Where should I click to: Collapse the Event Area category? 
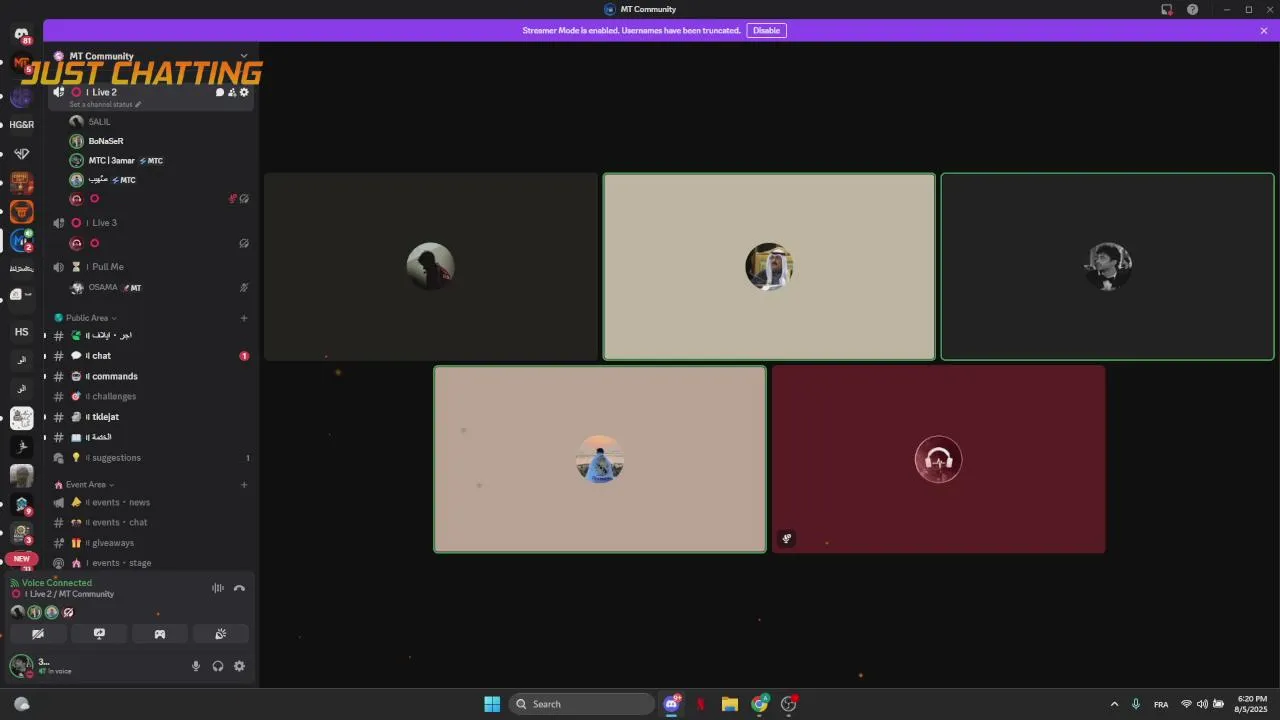(85, 485)
